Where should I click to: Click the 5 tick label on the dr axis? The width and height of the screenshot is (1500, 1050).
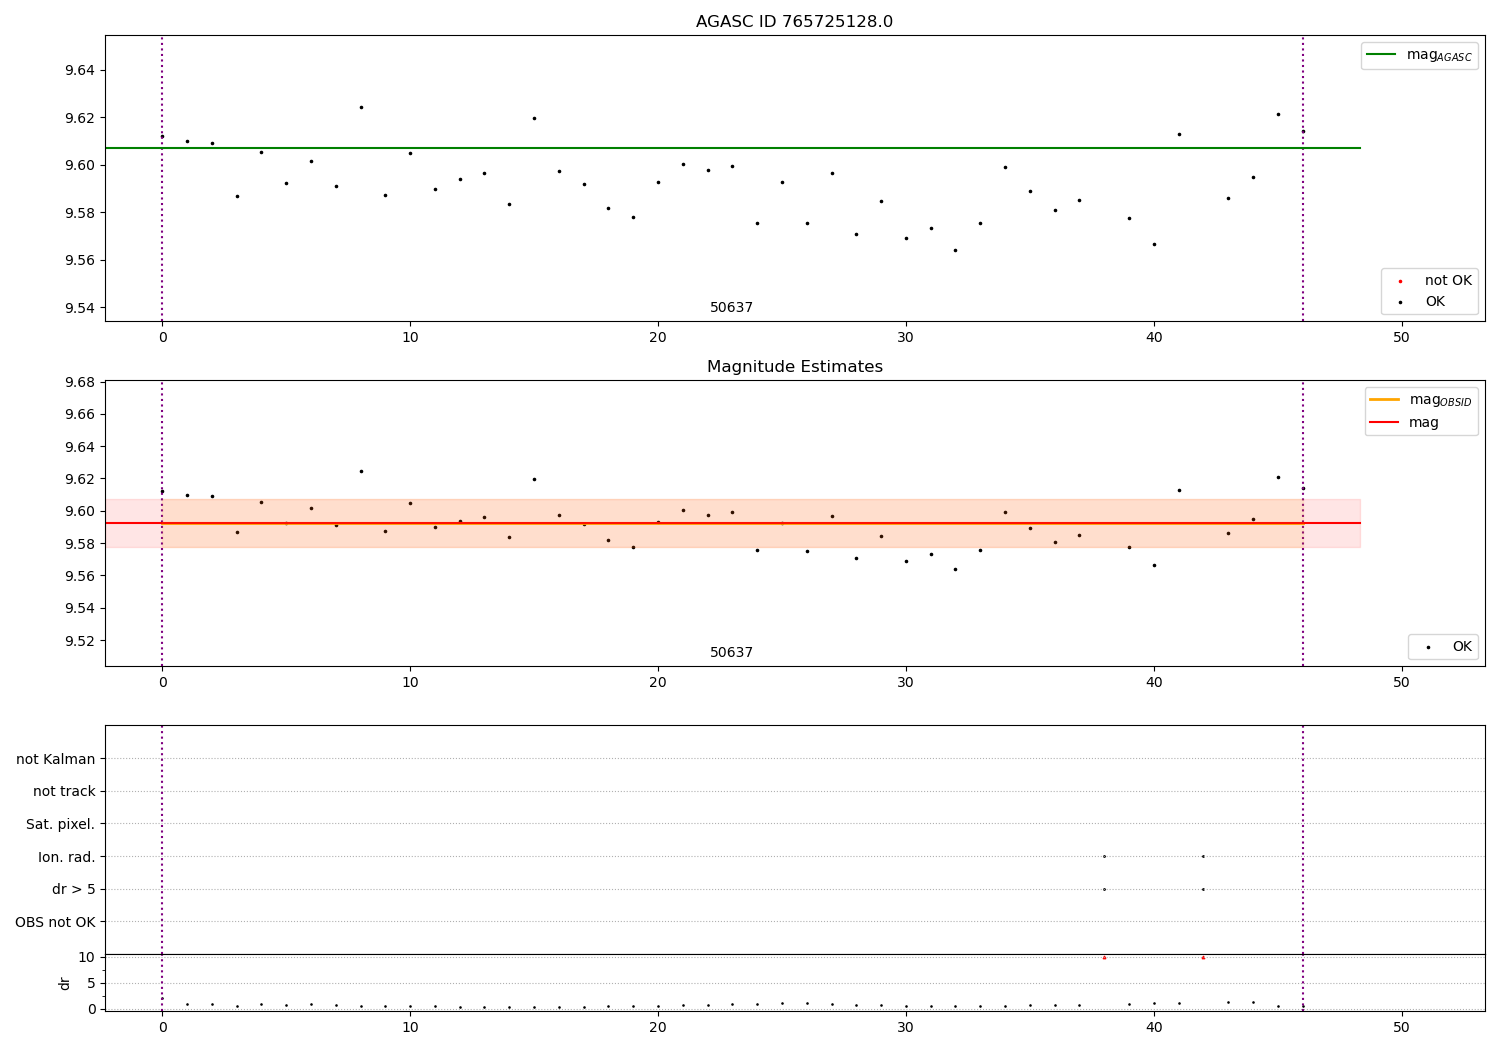click(91, 983)
